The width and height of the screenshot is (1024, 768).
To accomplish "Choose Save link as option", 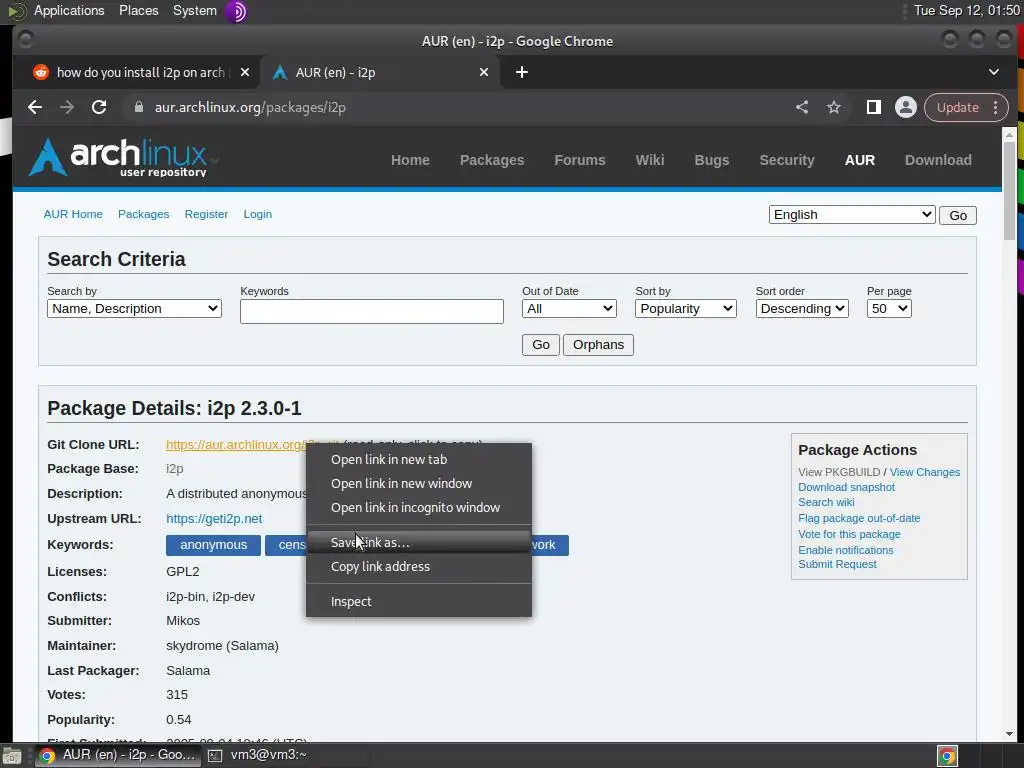I will pyautogui.click(x=419, y=543).
